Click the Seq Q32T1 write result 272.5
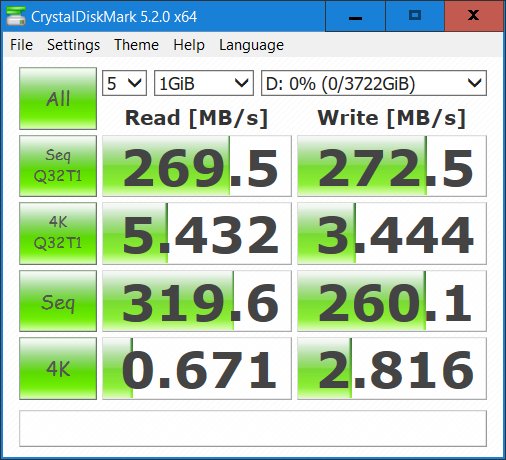The width and height of the screenshot is (506, 460). point(392,166)
